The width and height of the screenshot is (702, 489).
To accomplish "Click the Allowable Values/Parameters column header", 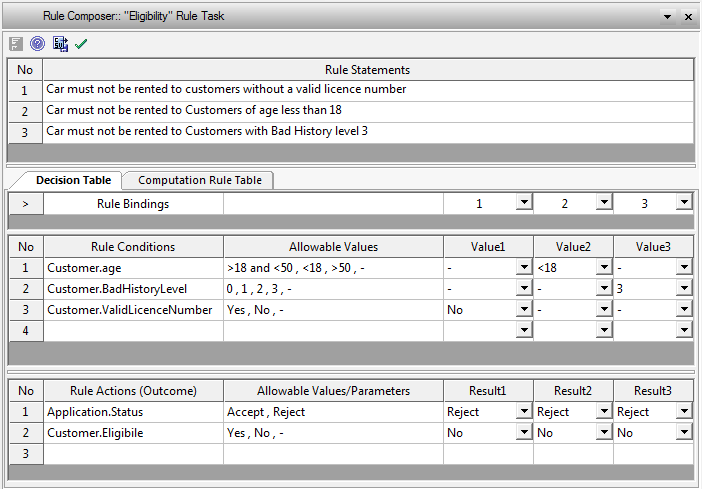I will point(334,391).
